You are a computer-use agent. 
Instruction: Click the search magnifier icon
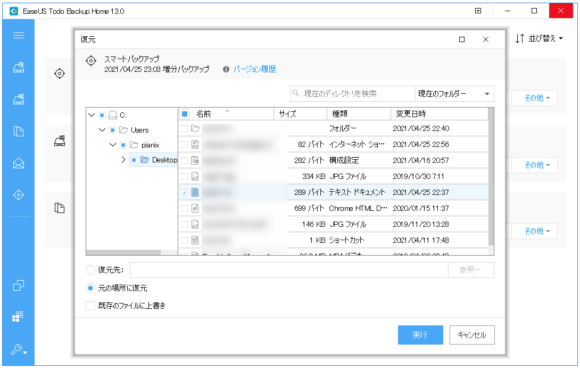click(x=296, y=93)
